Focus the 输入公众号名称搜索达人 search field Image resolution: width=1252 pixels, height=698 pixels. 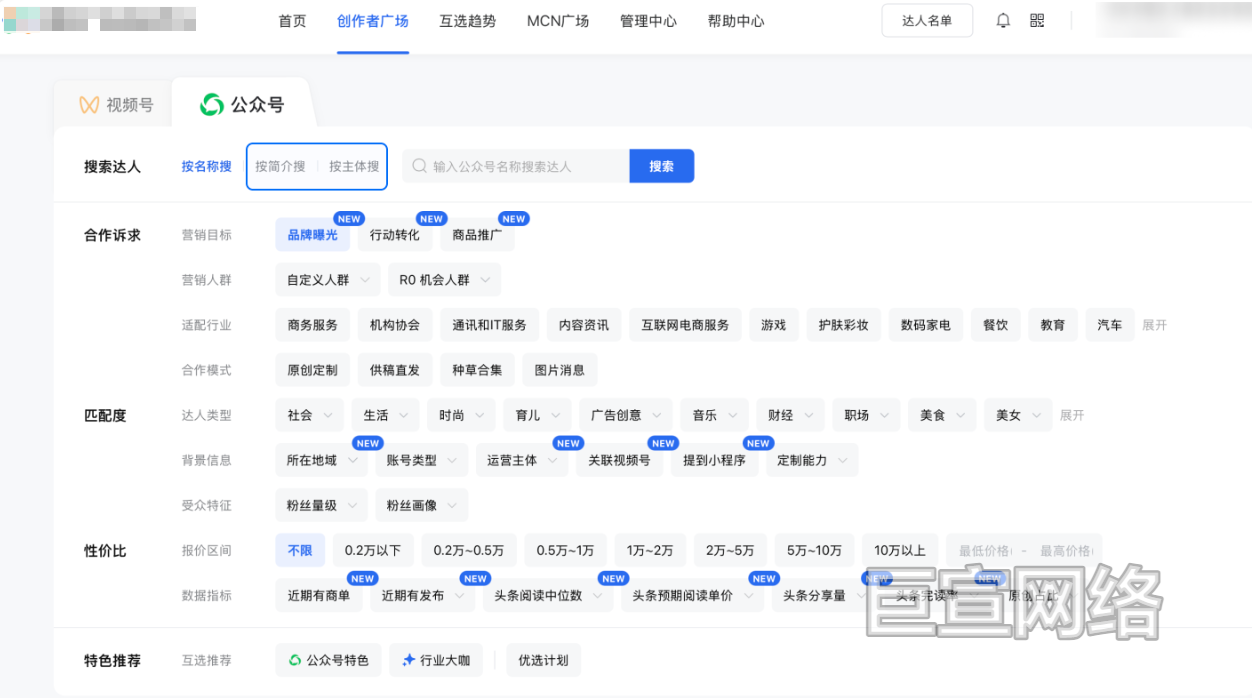point(516,166)
